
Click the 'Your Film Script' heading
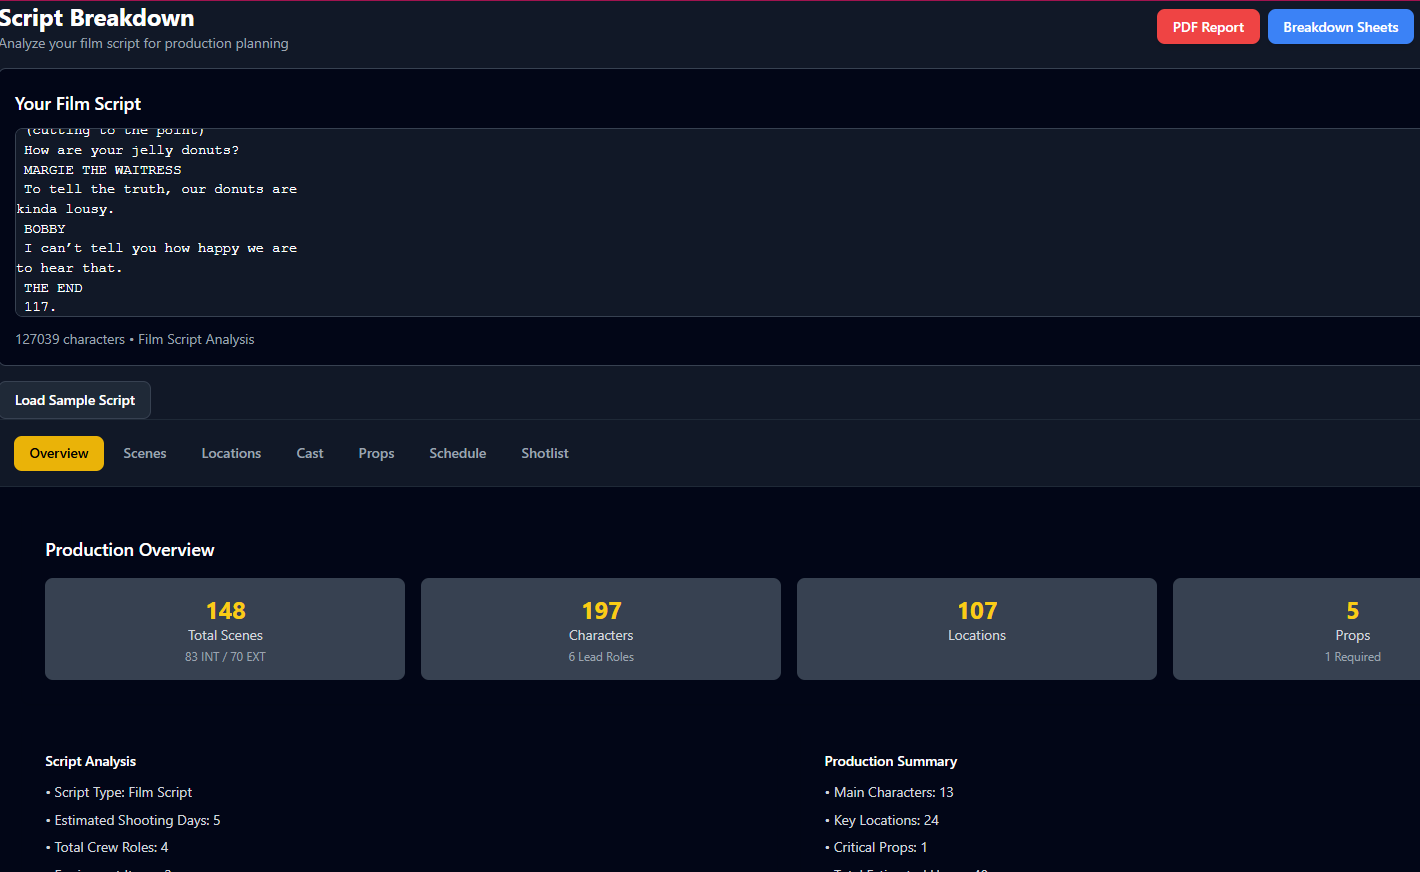78,104
